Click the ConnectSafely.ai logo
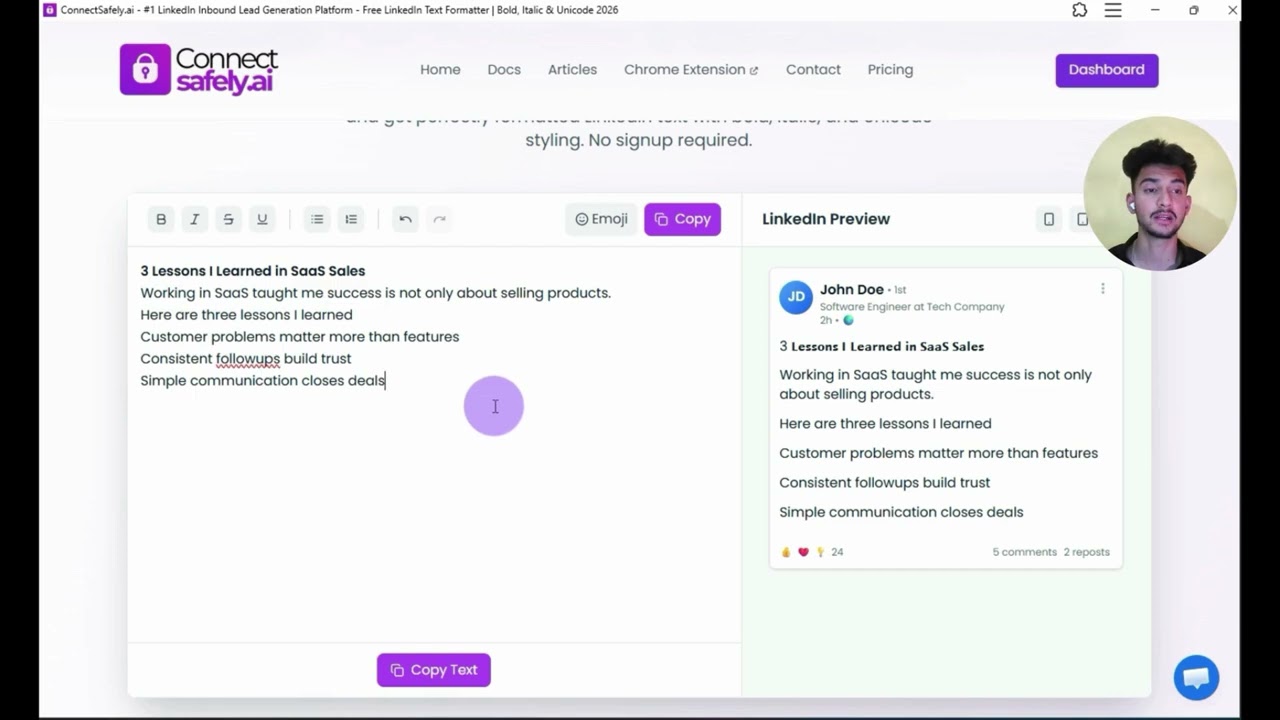 pyautogui.click(x=199, y=70)
